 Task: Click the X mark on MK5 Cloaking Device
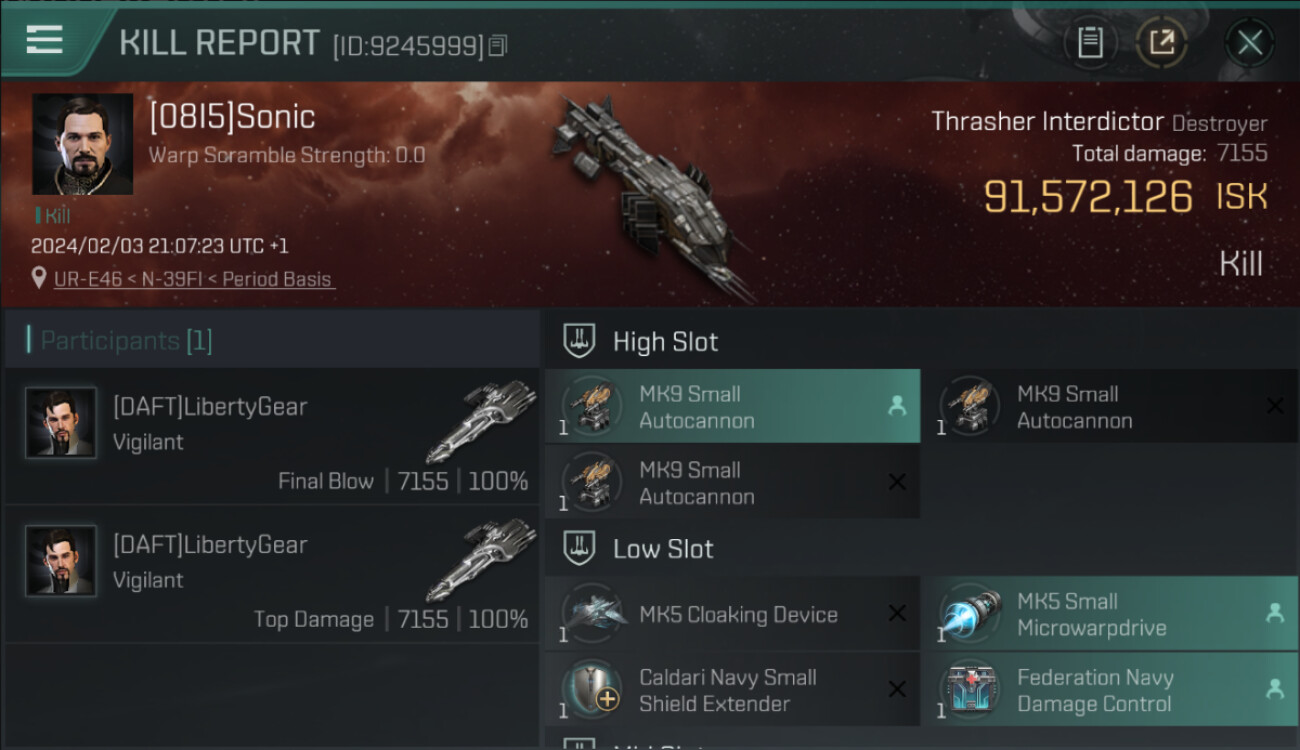[897, 614]
